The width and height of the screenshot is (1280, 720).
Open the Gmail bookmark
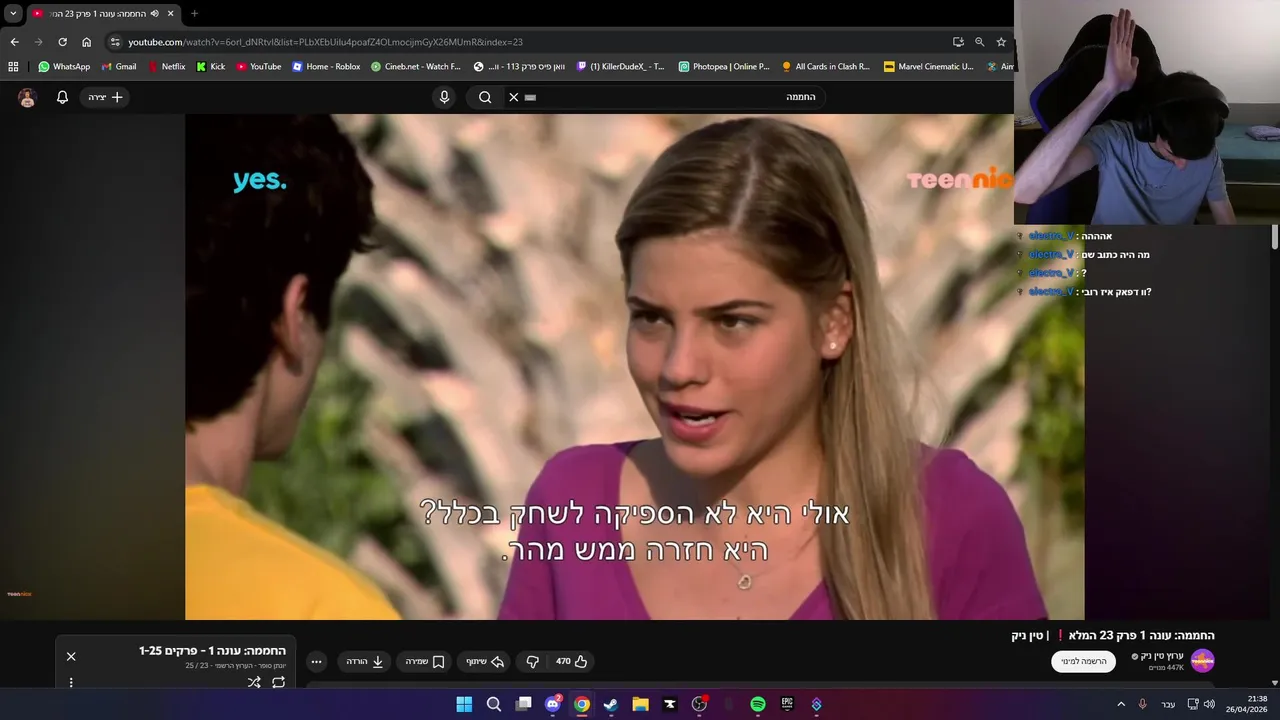click(x=119, y=67)
